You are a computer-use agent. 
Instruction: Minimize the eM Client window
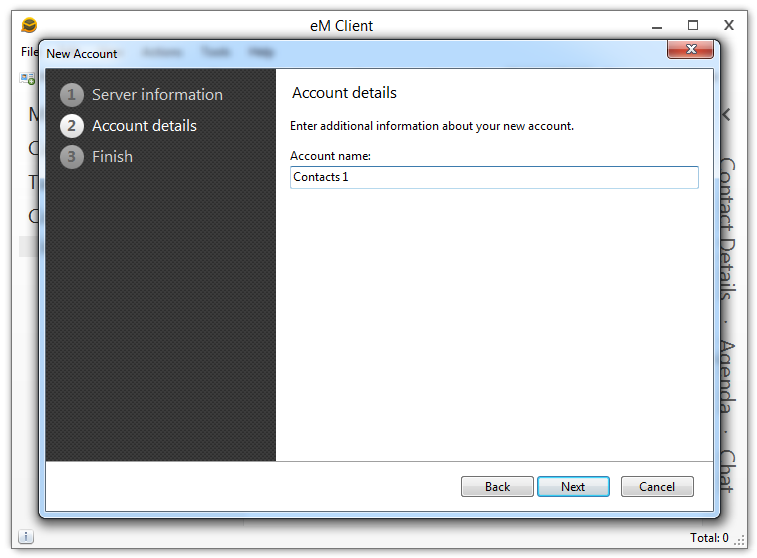[657, 26]
